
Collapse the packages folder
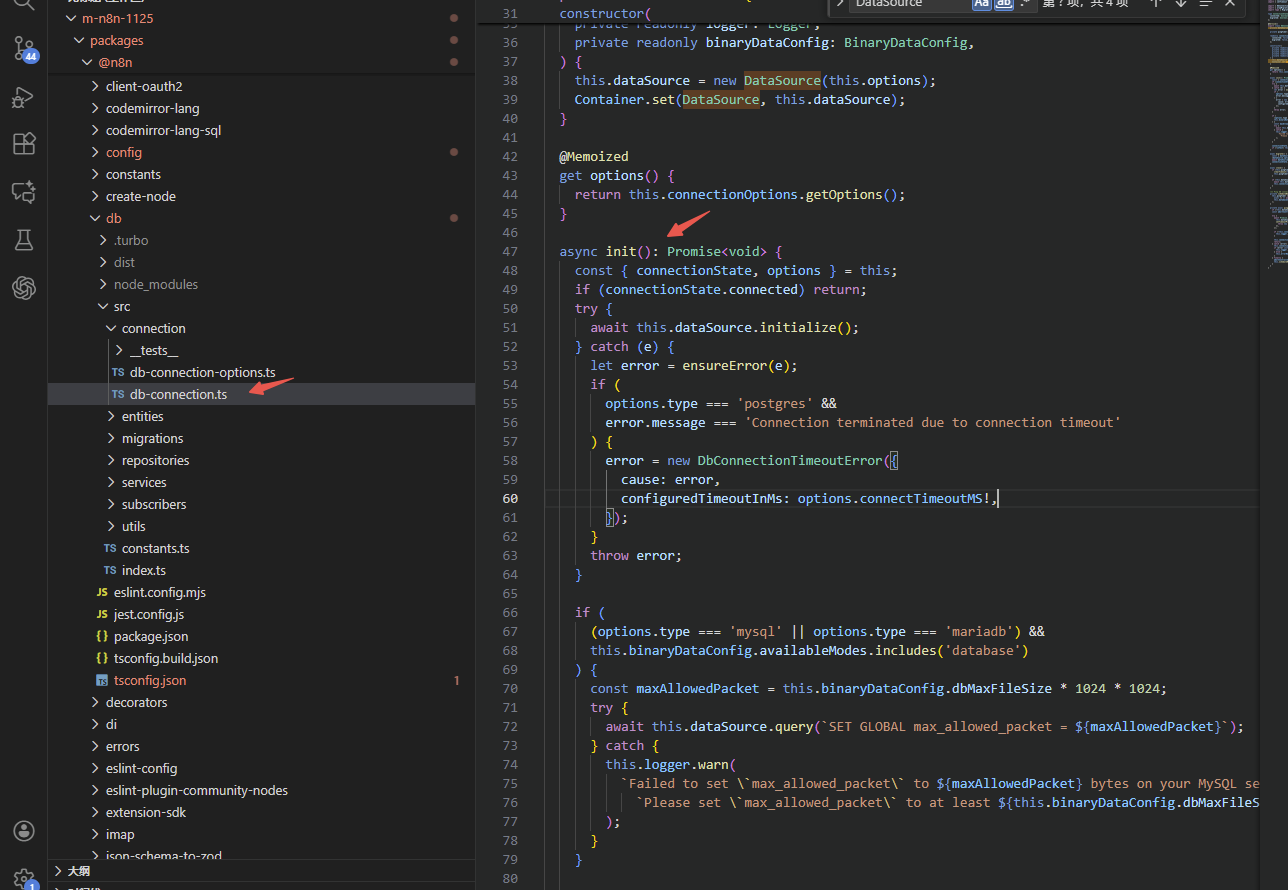[78, 40]
